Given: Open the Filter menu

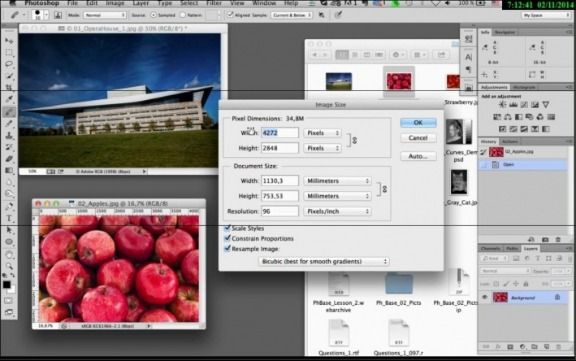Looking at the screenshot, I should coord(214,3).
